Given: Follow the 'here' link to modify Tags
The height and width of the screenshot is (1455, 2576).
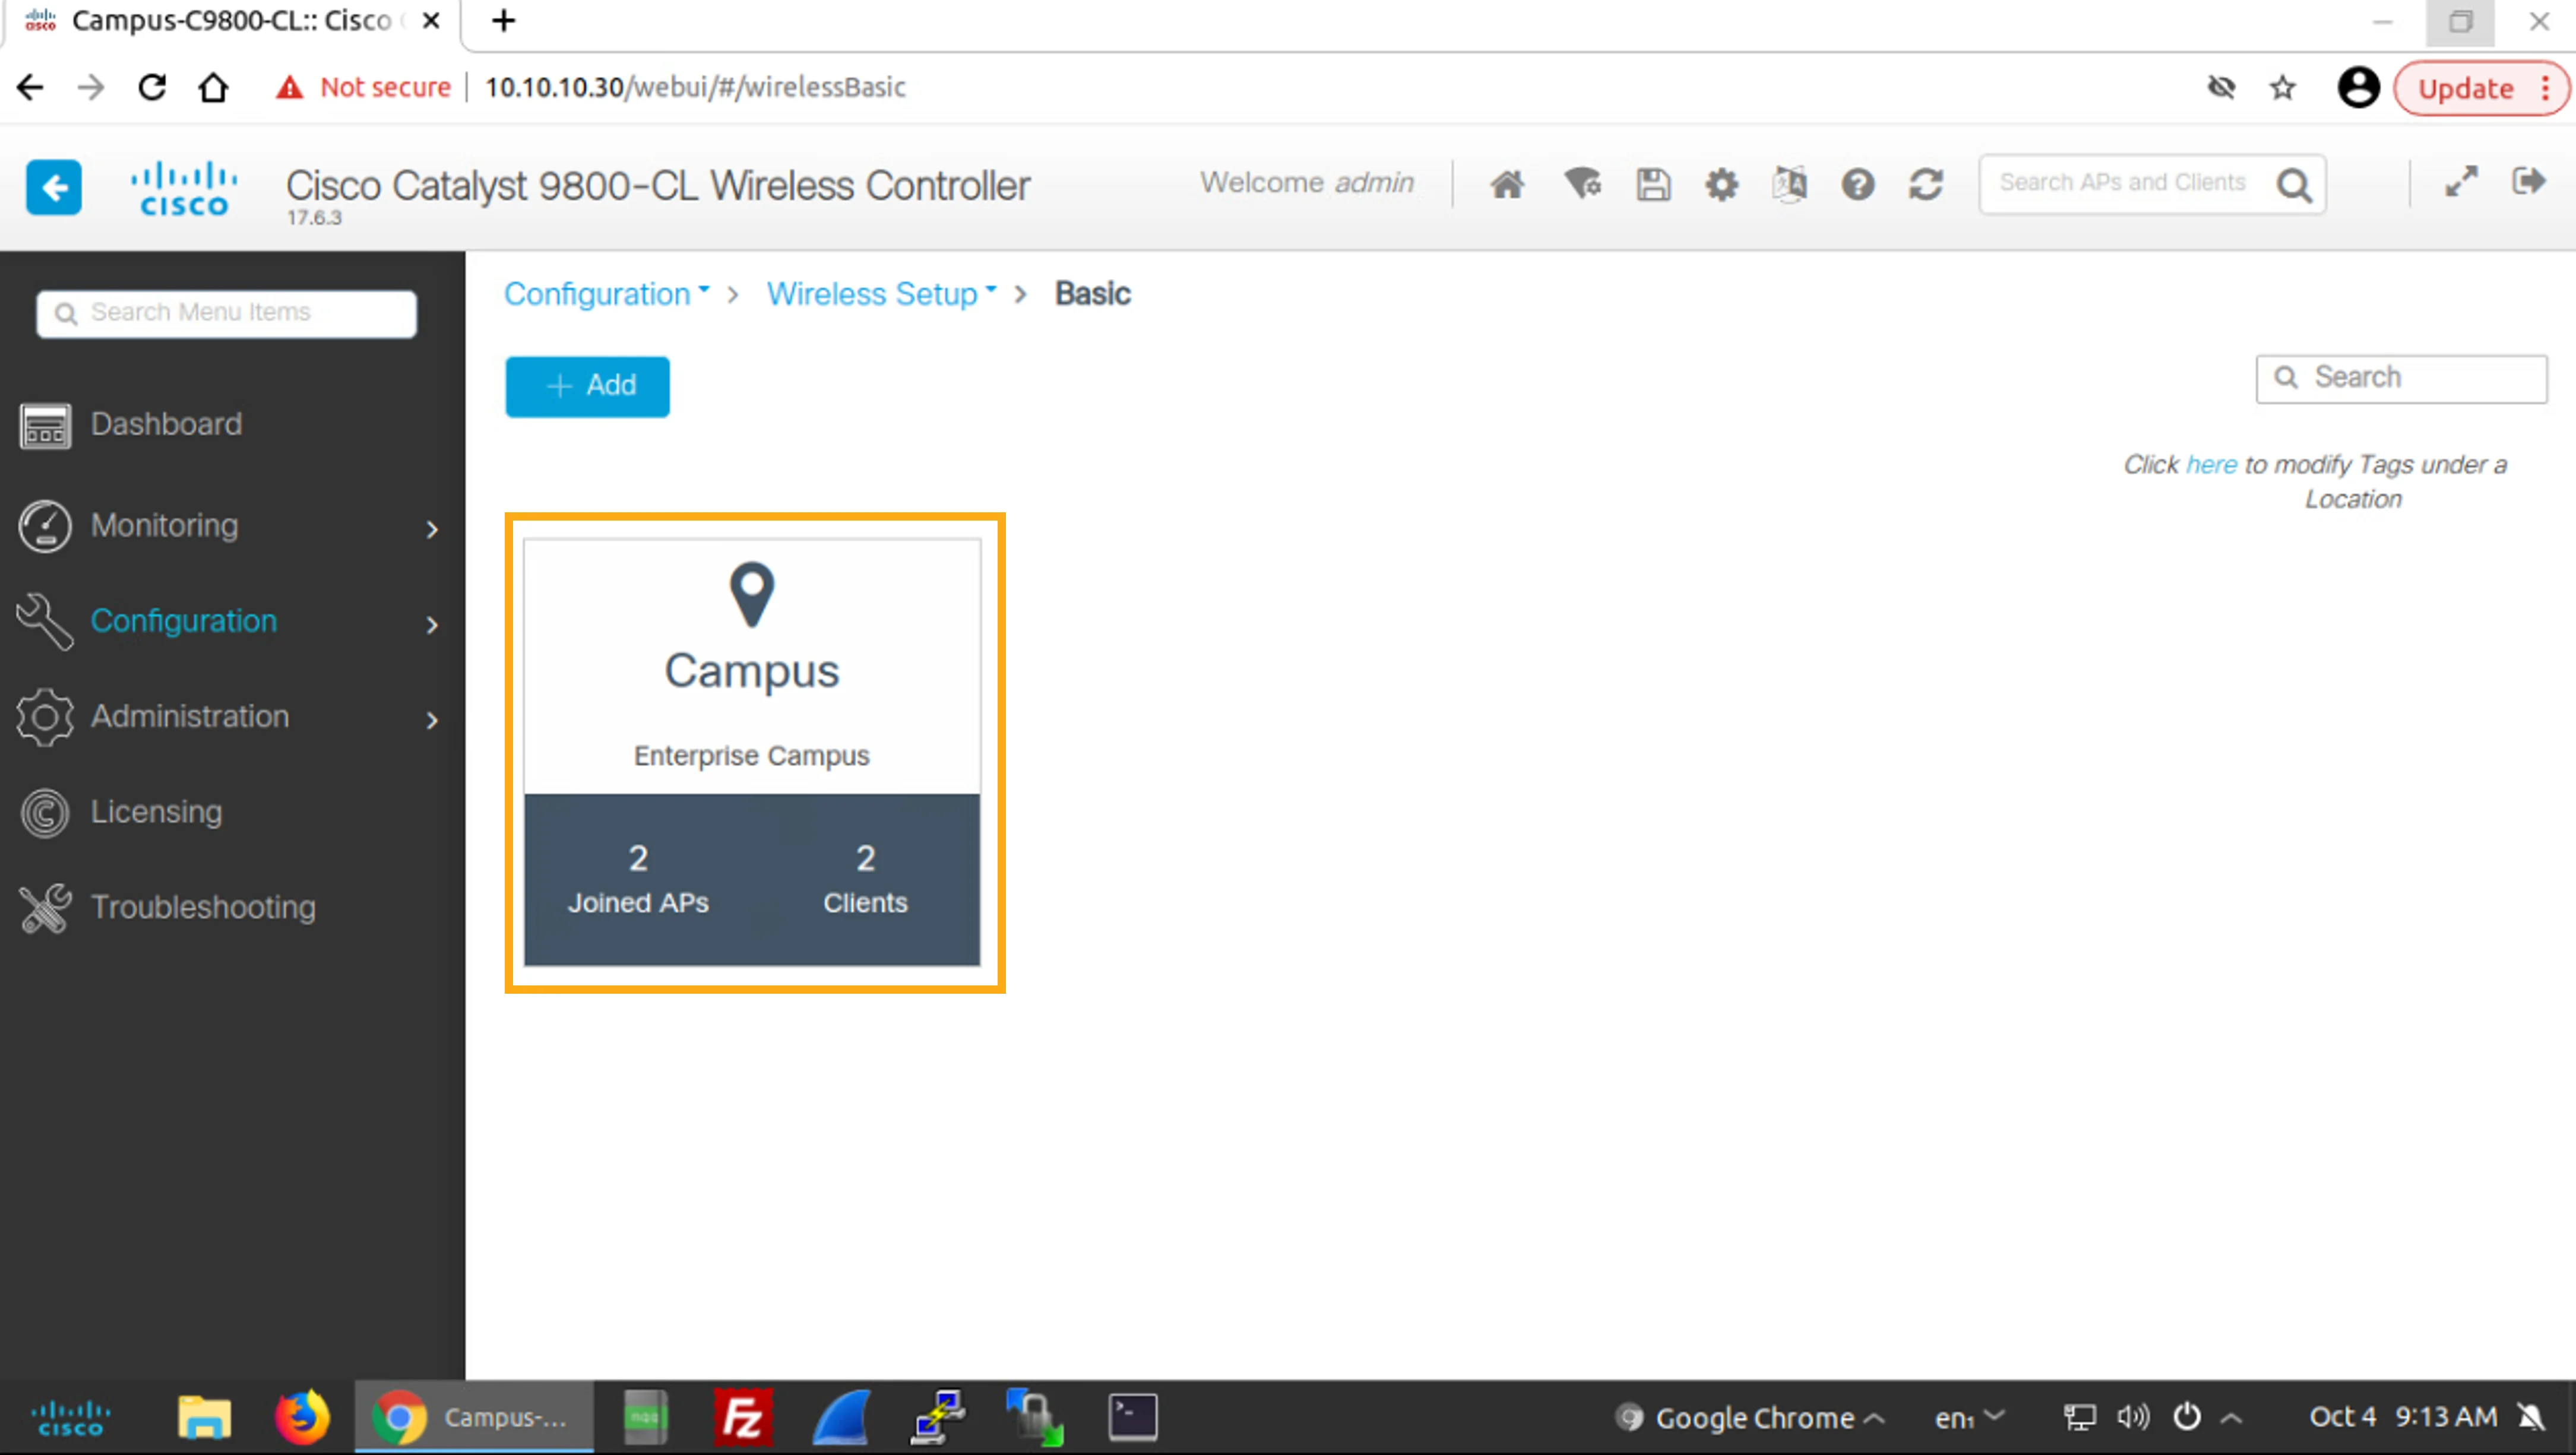Looking at the screenshot, I should point(2211,464).
